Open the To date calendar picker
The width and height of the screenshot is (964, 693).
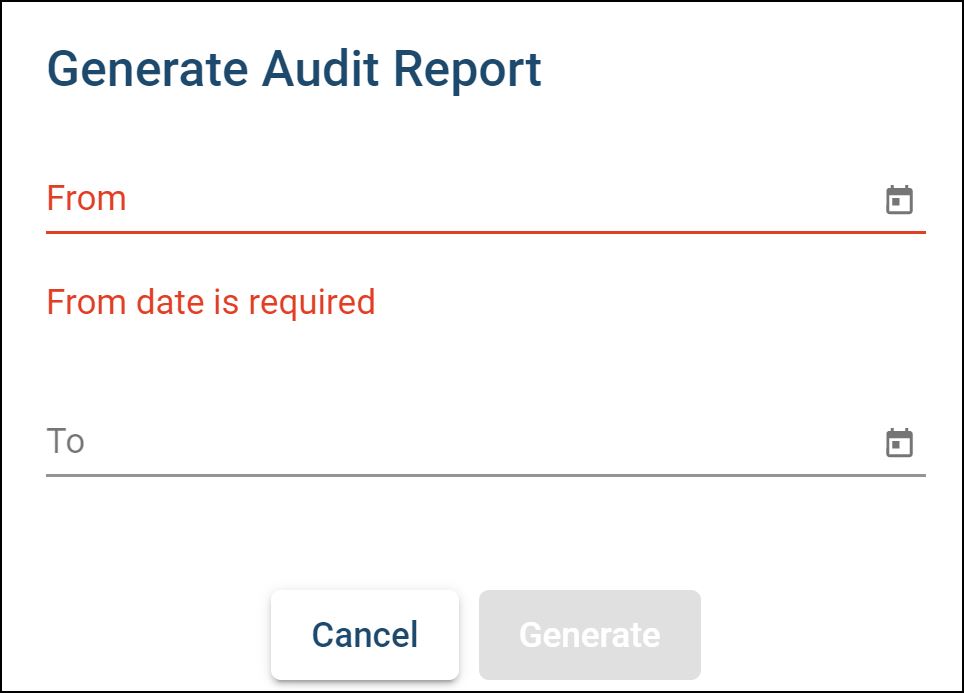(x=900, y=442)
